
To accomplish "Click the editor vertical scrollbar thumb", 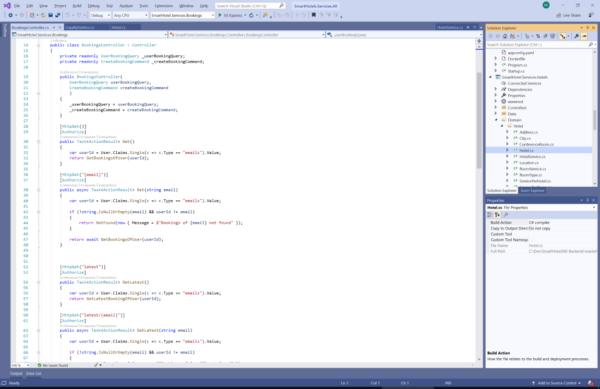I will pos(479,120).
